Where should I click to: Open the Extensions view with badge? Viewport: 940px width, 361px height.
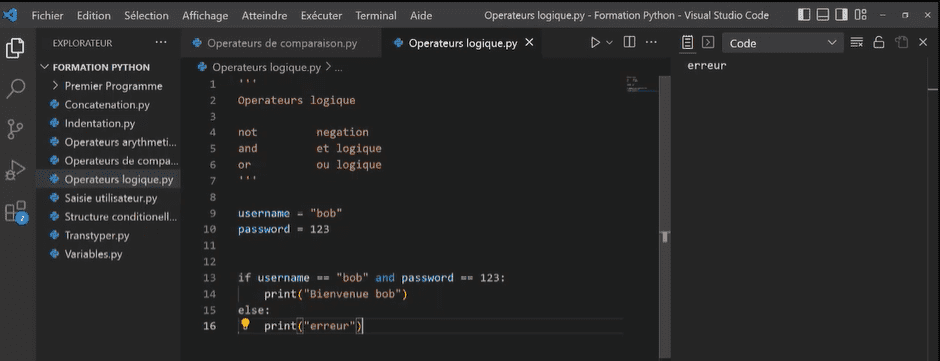(16, 212)
